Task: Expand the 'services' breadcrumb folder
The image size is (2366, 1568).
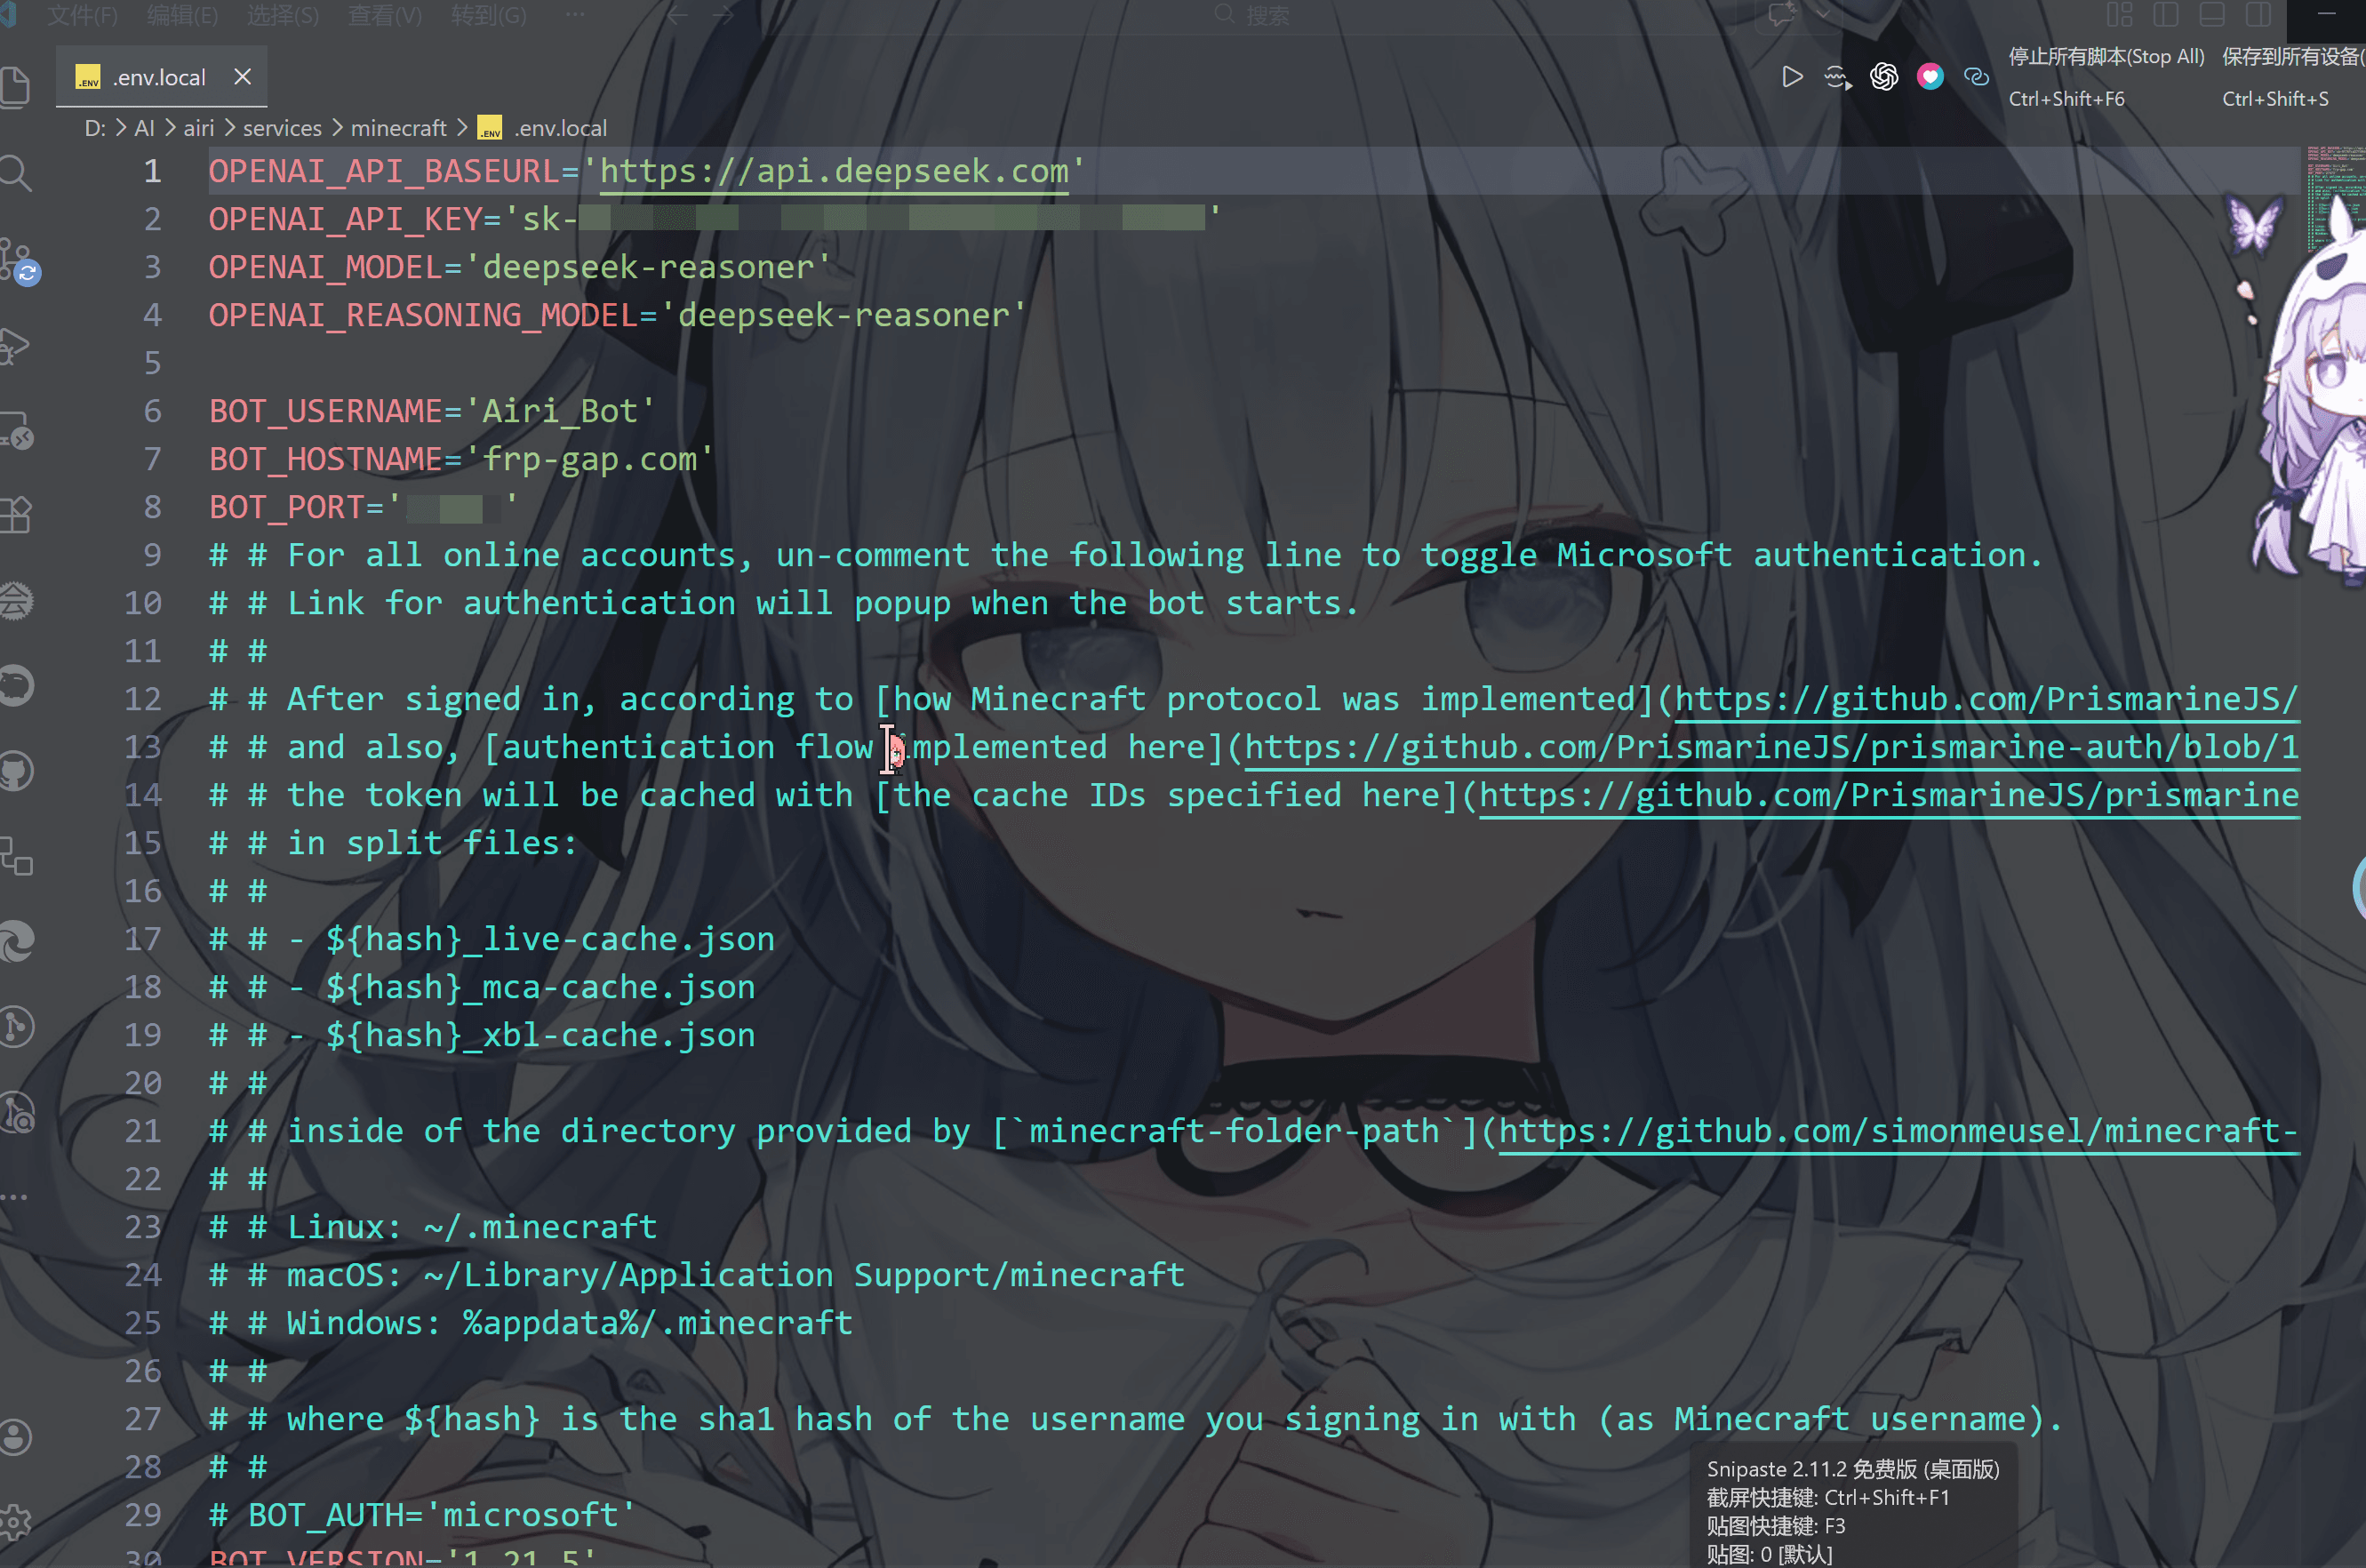Action: click(282, 128)
